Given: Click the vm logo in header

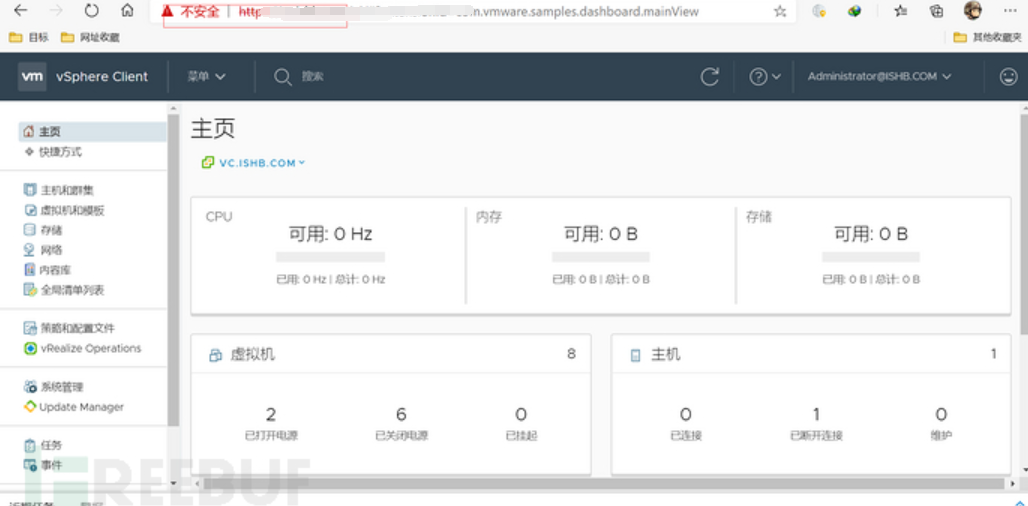Looking at the screenshot, I should 32,76.
